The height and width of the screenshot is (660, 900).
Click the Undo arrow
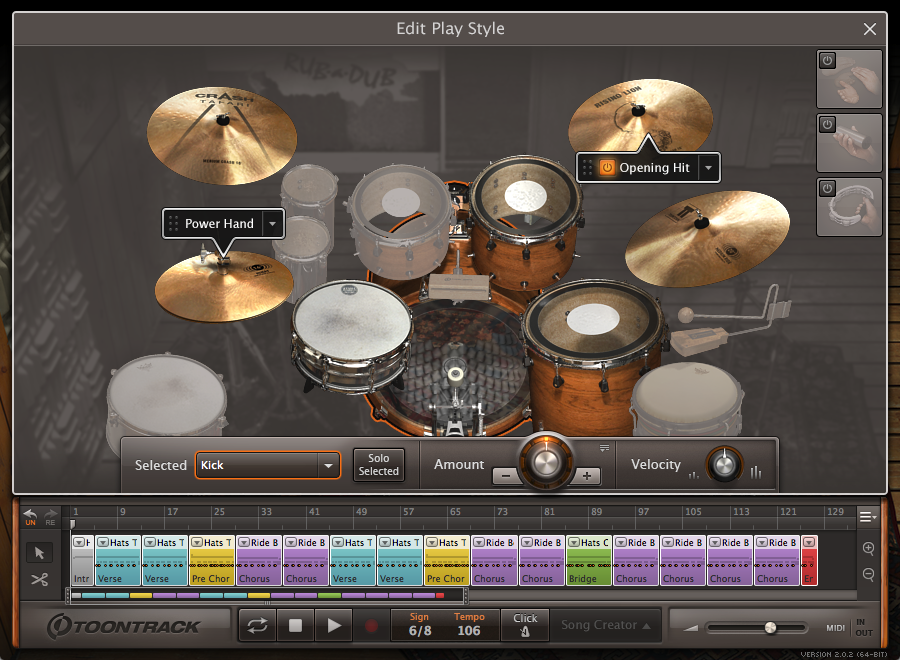point(30,517)
